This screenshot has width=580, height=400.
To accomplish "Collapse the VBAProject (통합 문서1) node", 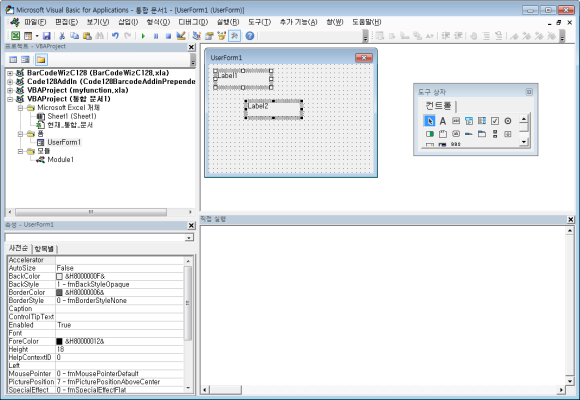I will (x=10, y=99).
